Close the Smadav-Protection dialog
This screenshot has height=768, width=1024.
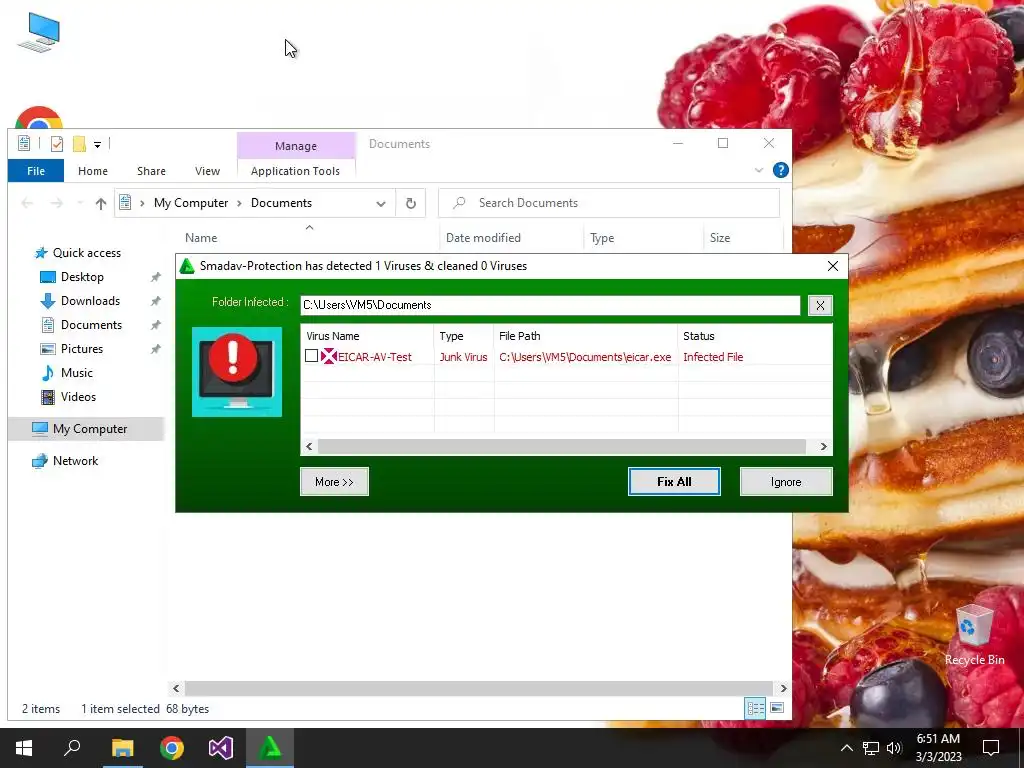click(x=833, y=266)
